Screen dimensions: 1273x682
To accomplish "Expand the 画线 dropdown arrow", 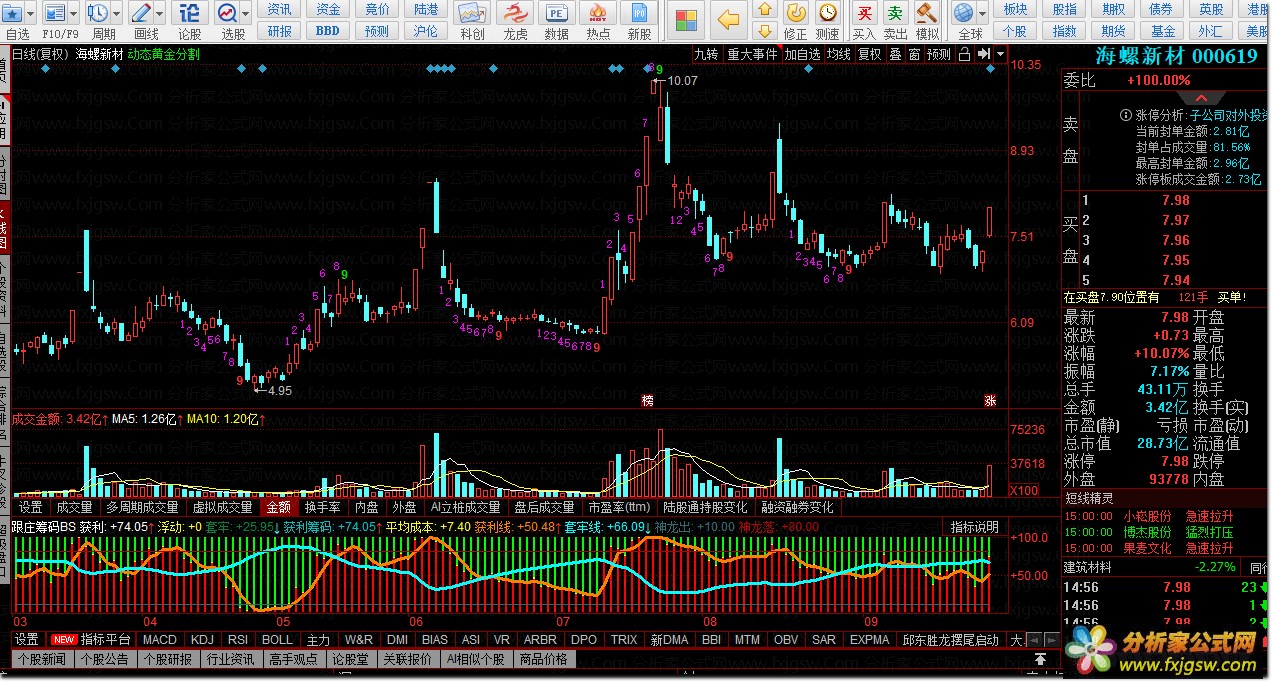I will (161, 13).
